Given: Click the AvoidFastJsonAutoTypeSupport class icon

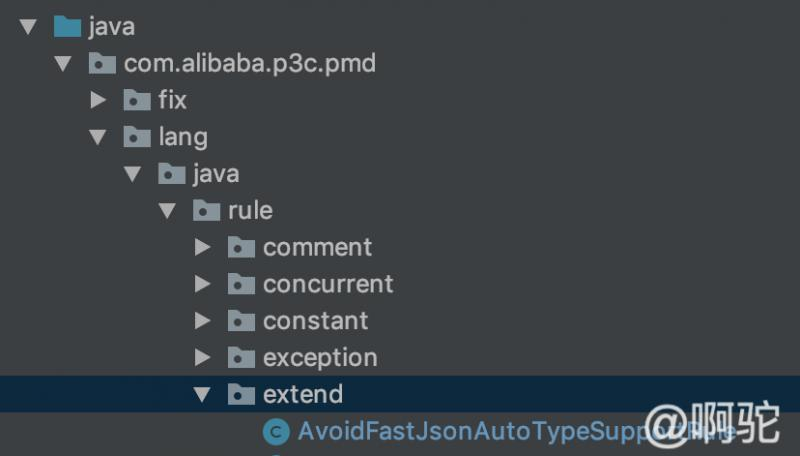Looking at the screenshot, I should [275, 432].
